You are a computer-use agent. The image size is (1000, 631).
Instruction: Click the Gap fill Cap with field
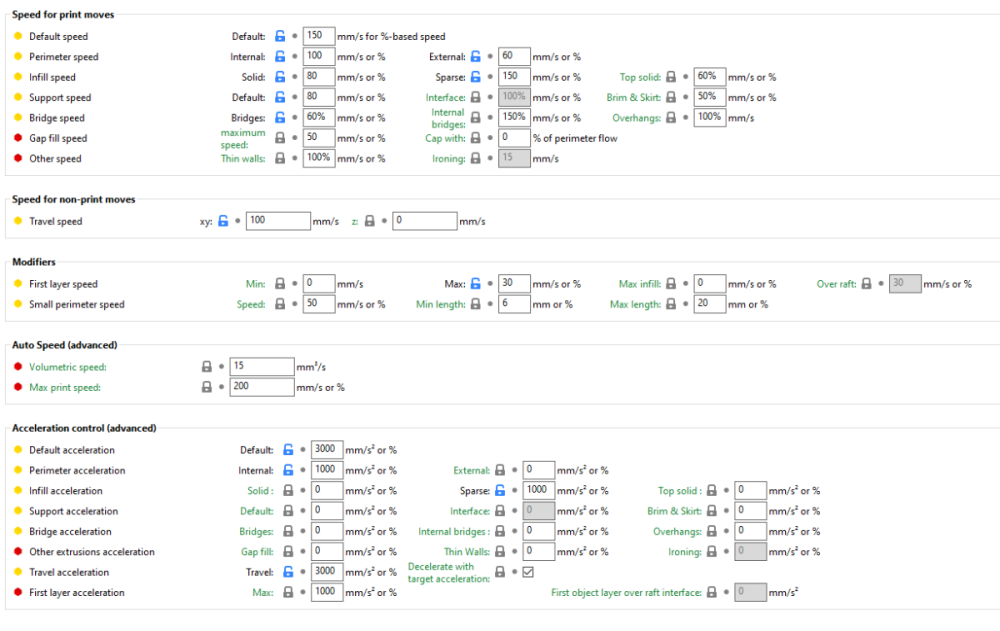[x=514, y=138]
